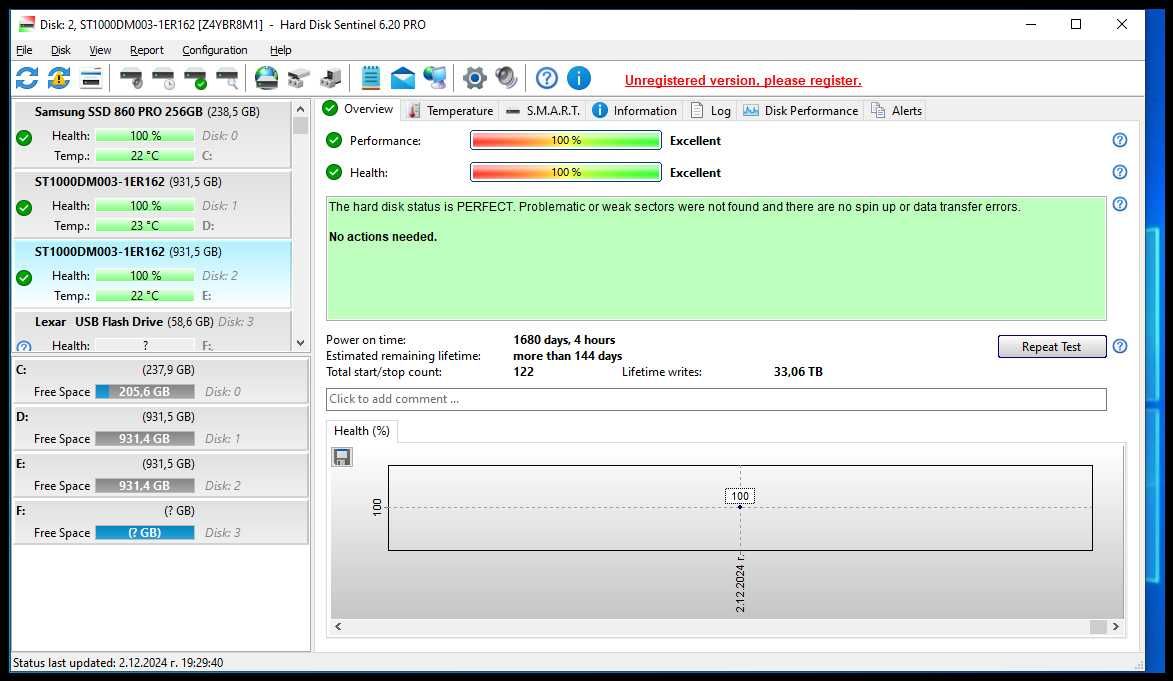Click the blue Refresh arrows toolbar icon

point(26,78)
